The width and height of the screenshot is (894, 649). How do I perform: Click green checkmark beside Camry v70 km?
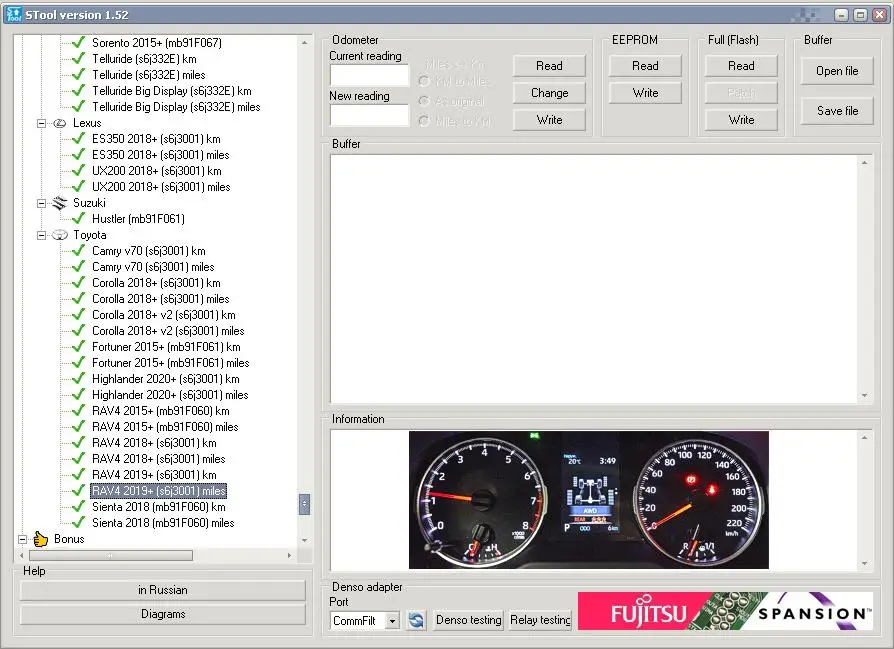[79, 250]
